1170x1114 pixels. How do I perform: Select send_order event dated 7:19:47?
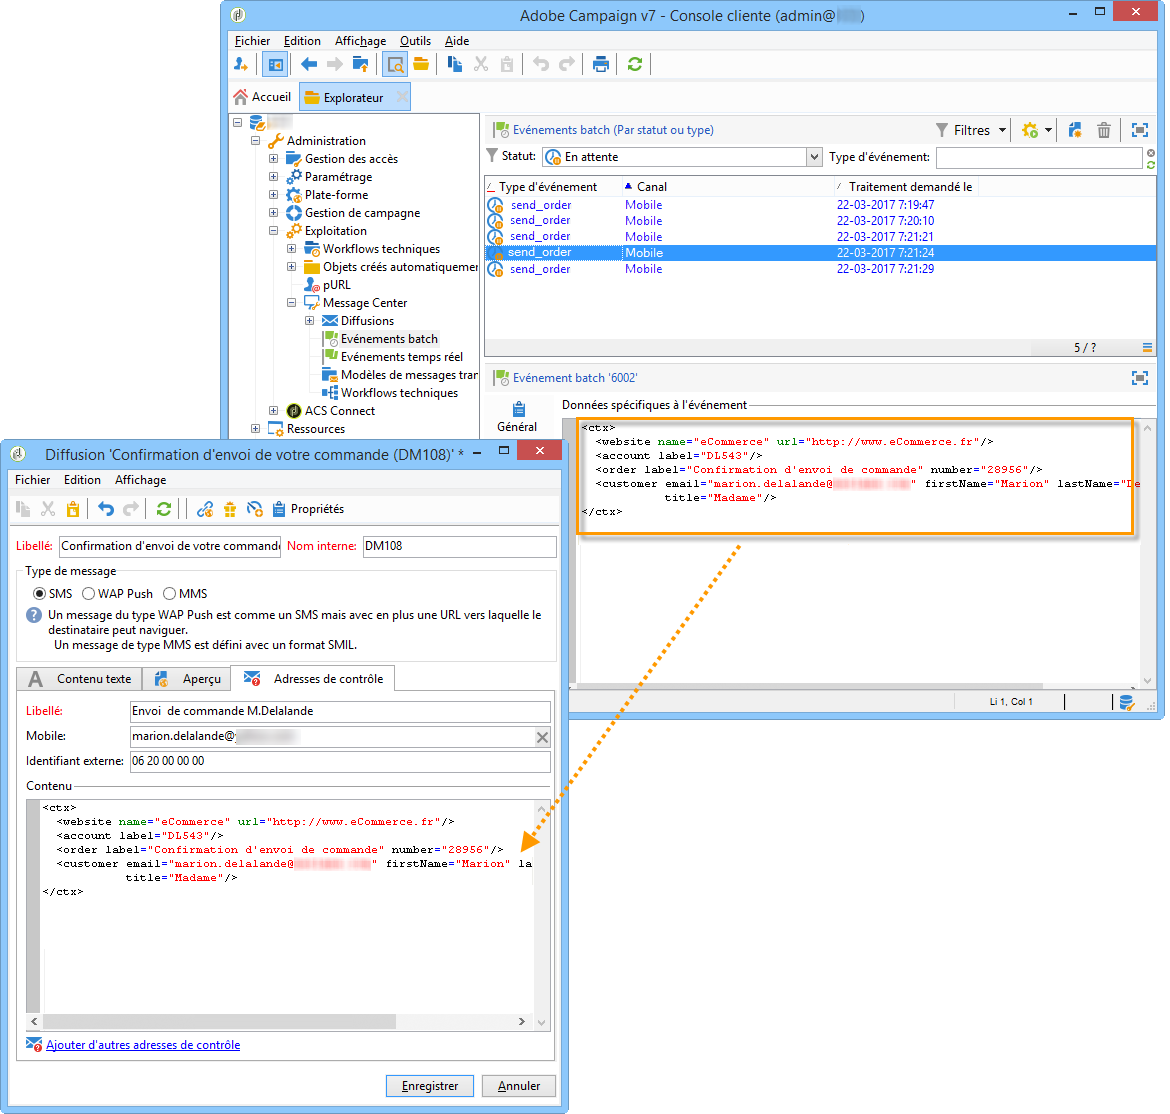[x=820, y=205]
